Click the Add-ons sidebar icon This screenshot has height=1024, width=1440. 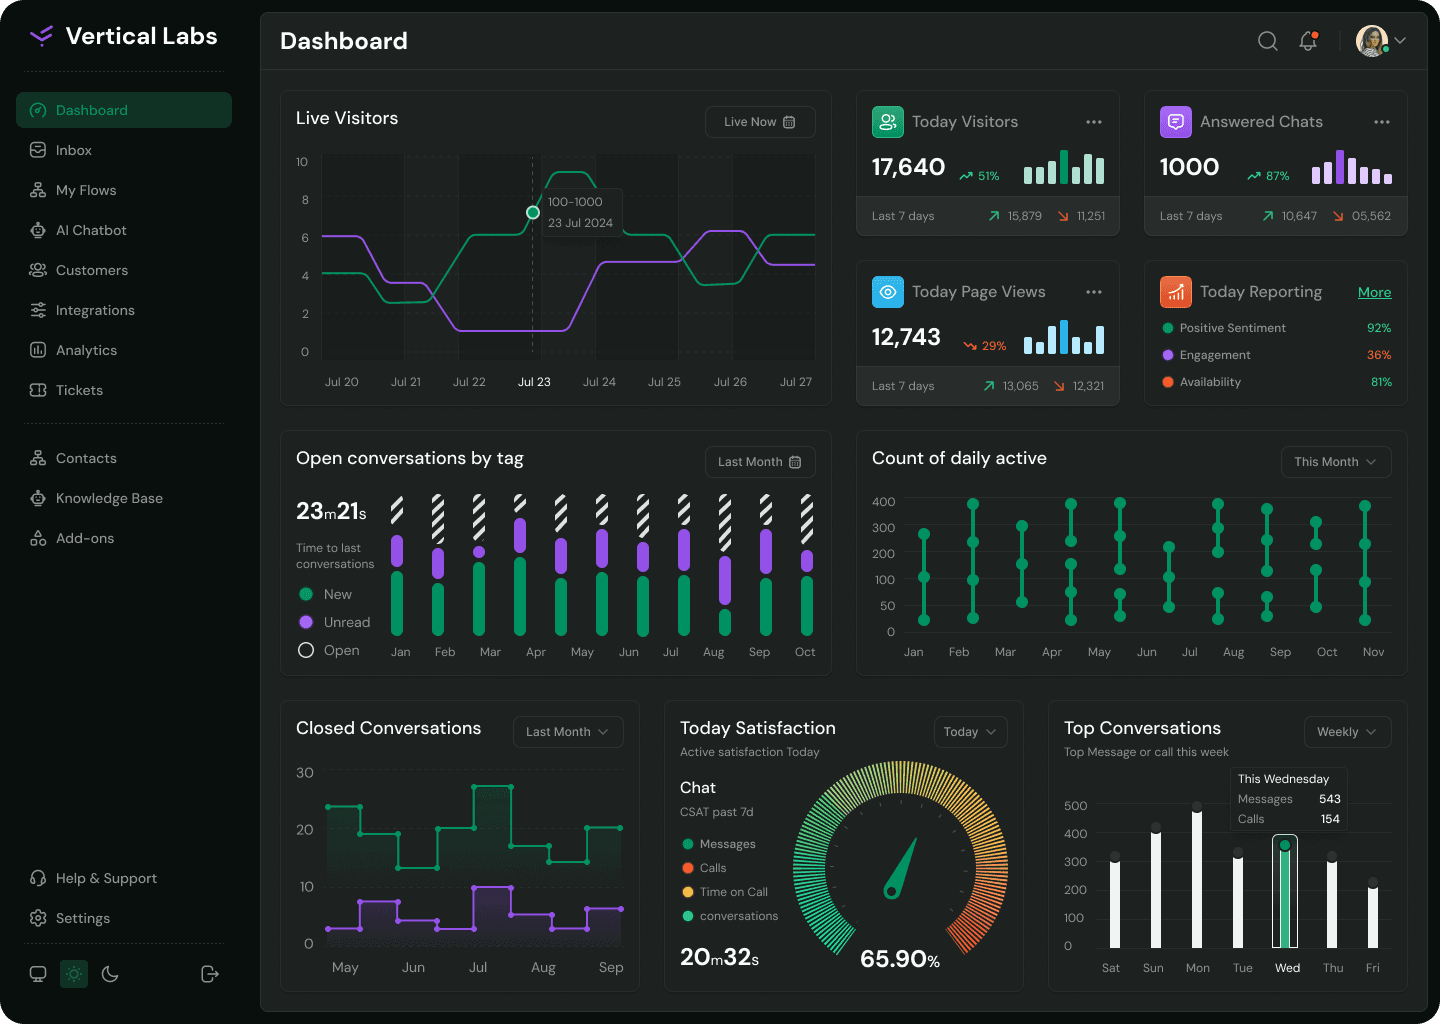tap(38, 538)
